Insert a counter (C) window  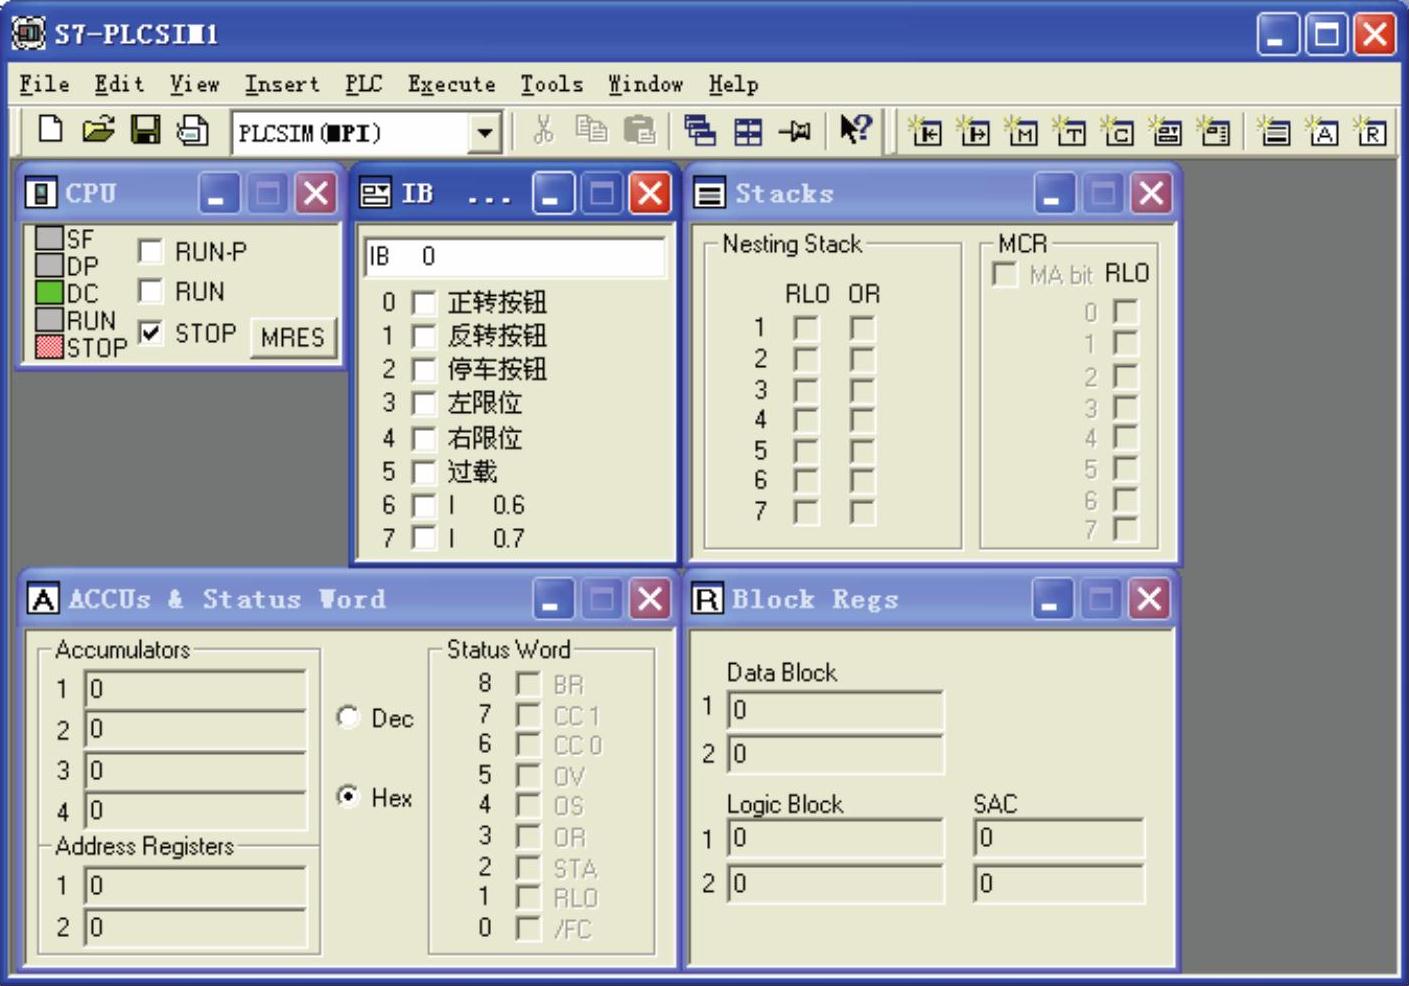(1117, 131)
